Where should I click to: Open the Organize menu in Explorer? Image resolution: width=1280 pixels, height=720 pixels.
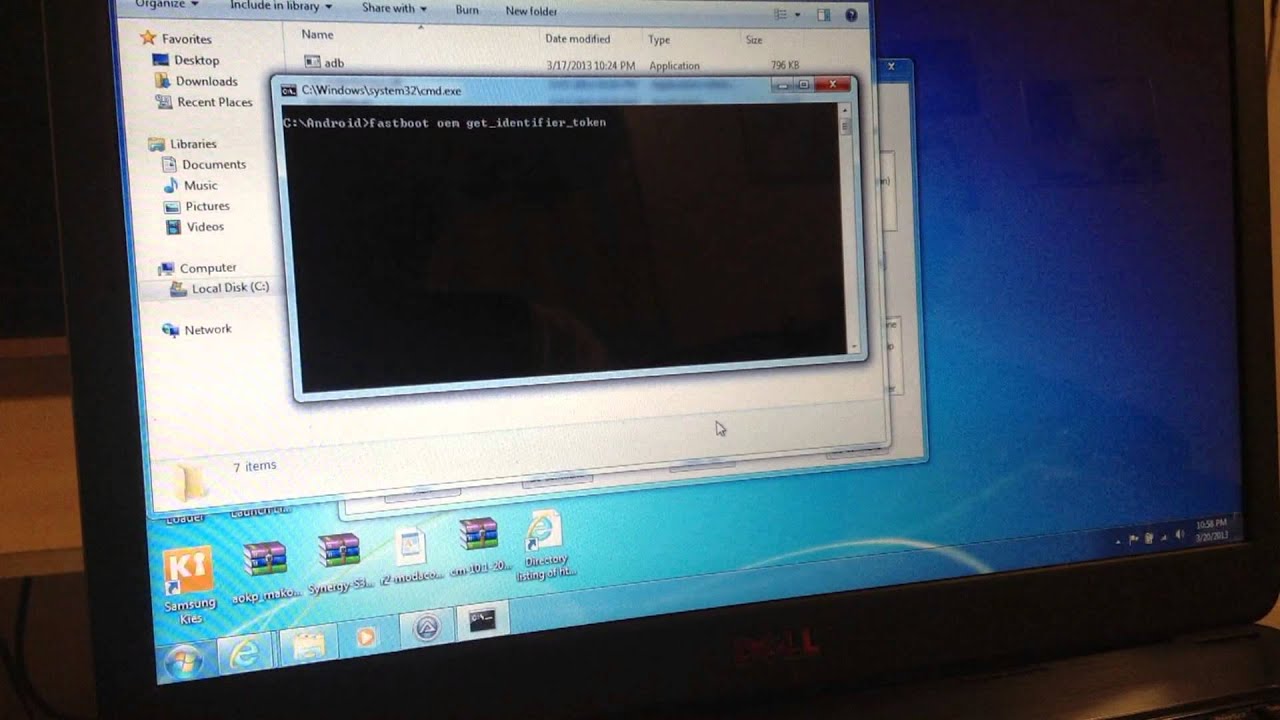[x=166, y=5]
